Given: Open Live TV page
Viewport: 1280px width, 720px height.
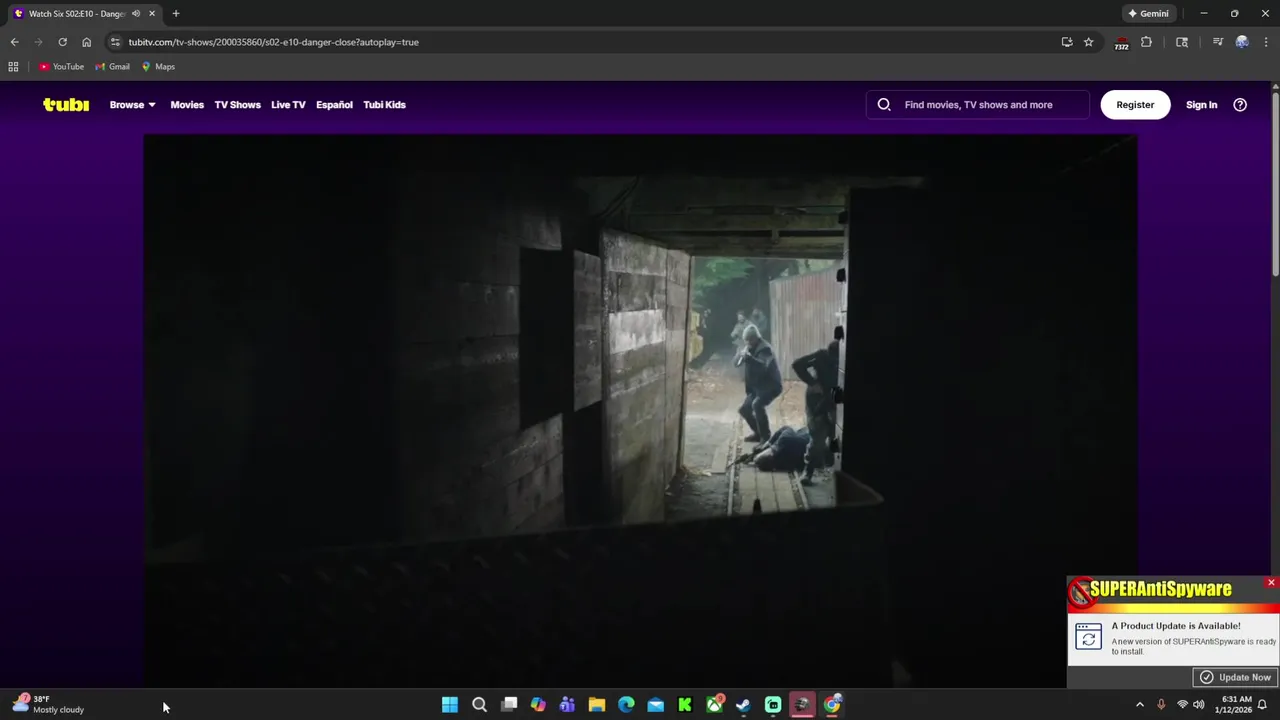Looking at the screenshot, I should pyautogui.click(x=288, y=104).
